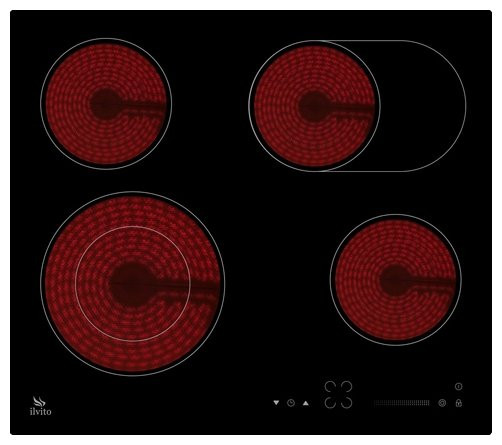Screen dimensions: 502x445
Task: Select the bottom-left zone selector arc
Action: [x=330, y=402]
